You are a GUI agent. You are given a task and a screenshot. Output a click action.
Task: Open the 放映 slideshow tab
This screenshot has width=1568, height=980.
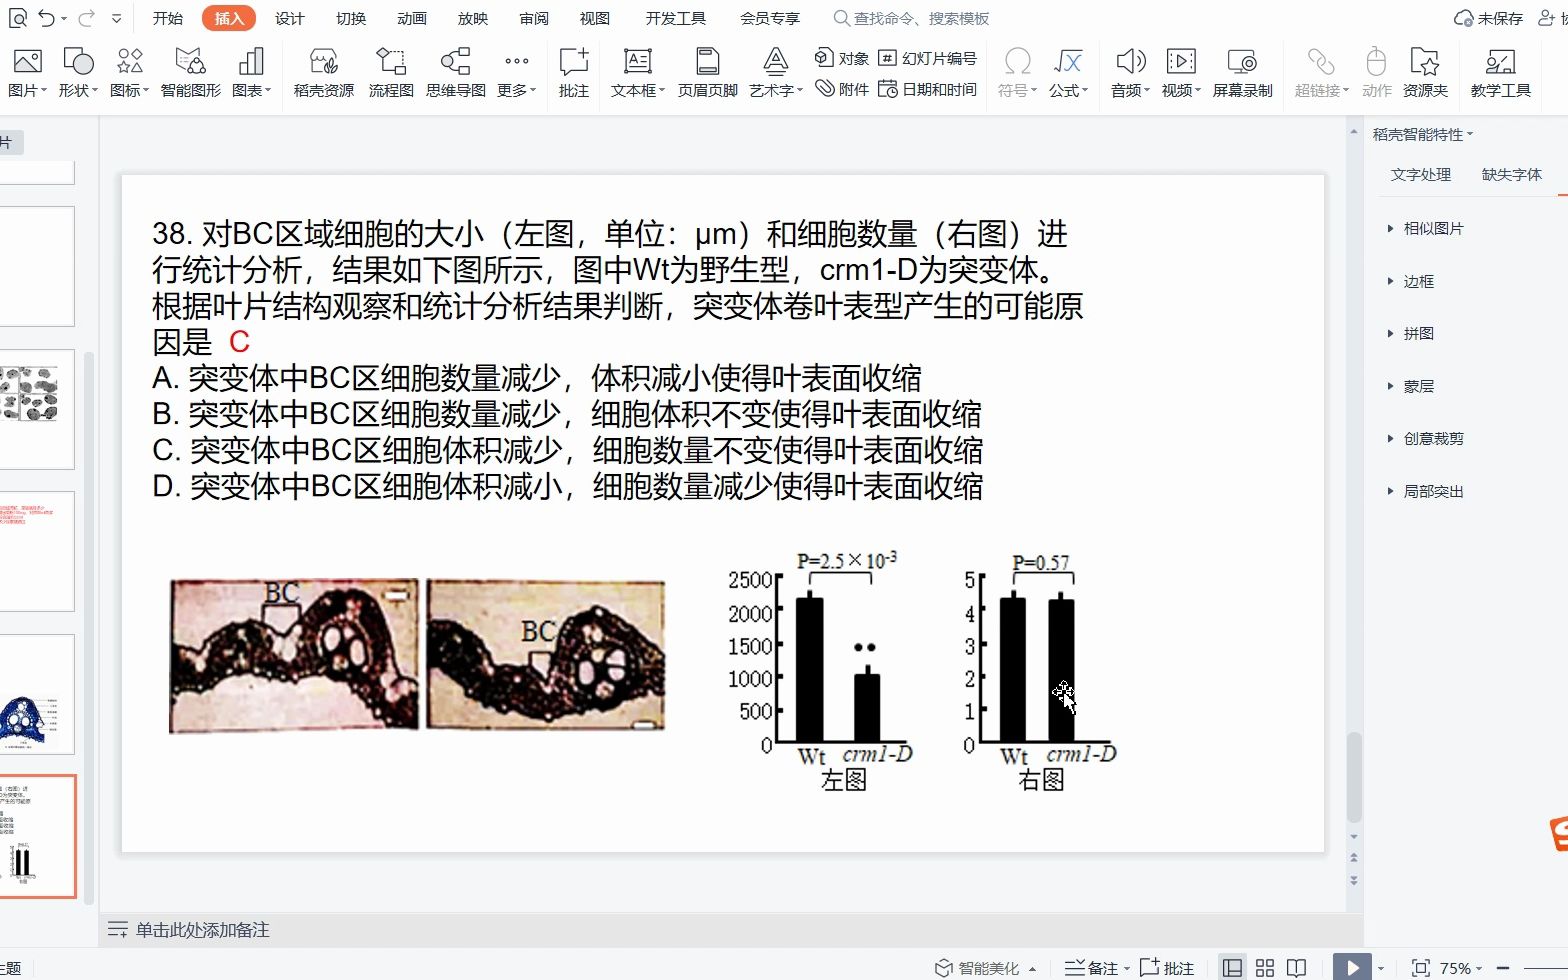(472, 18)
